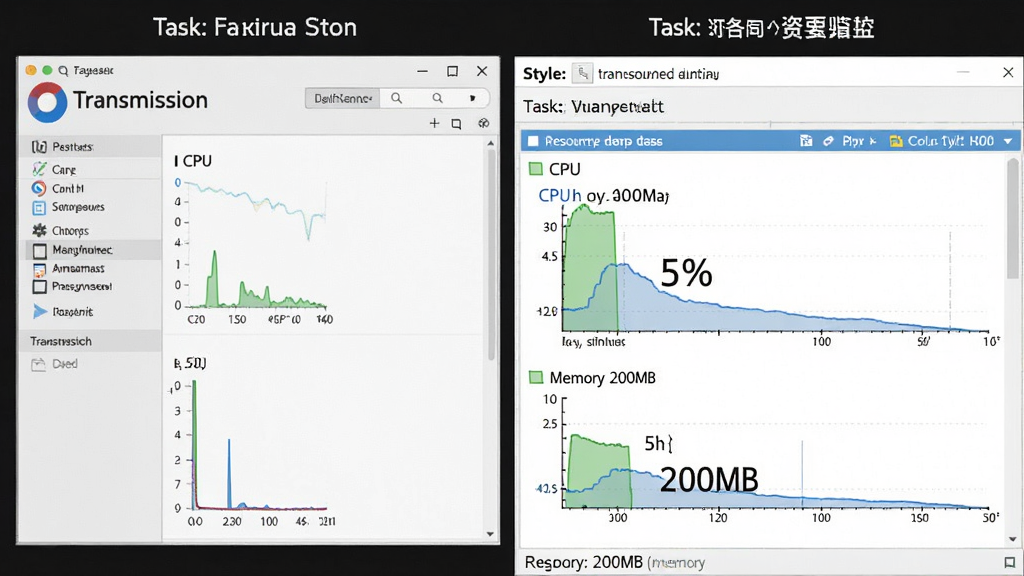
Task: Click the Rosoenit play arrow icon
Action: [40, 312]
